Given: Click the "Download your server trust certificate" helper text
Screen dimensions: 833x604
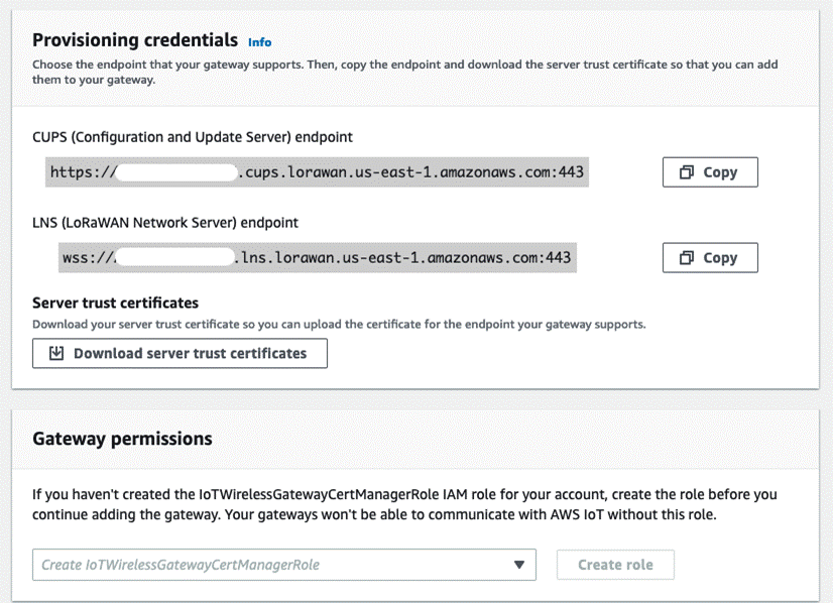Looking at the screenshot, I should click(339, 324).
